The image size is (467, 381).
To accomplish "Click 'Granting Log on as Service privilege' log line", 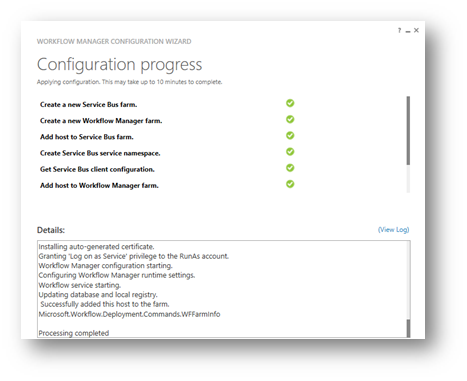I will [x=134, y=256].
